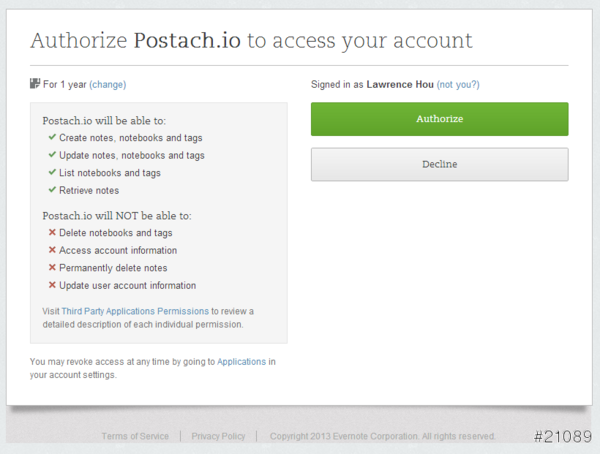This screenshot has width=600, height=454.
Task: Go to Applications in account settings
Action: (x=241, y=361)
